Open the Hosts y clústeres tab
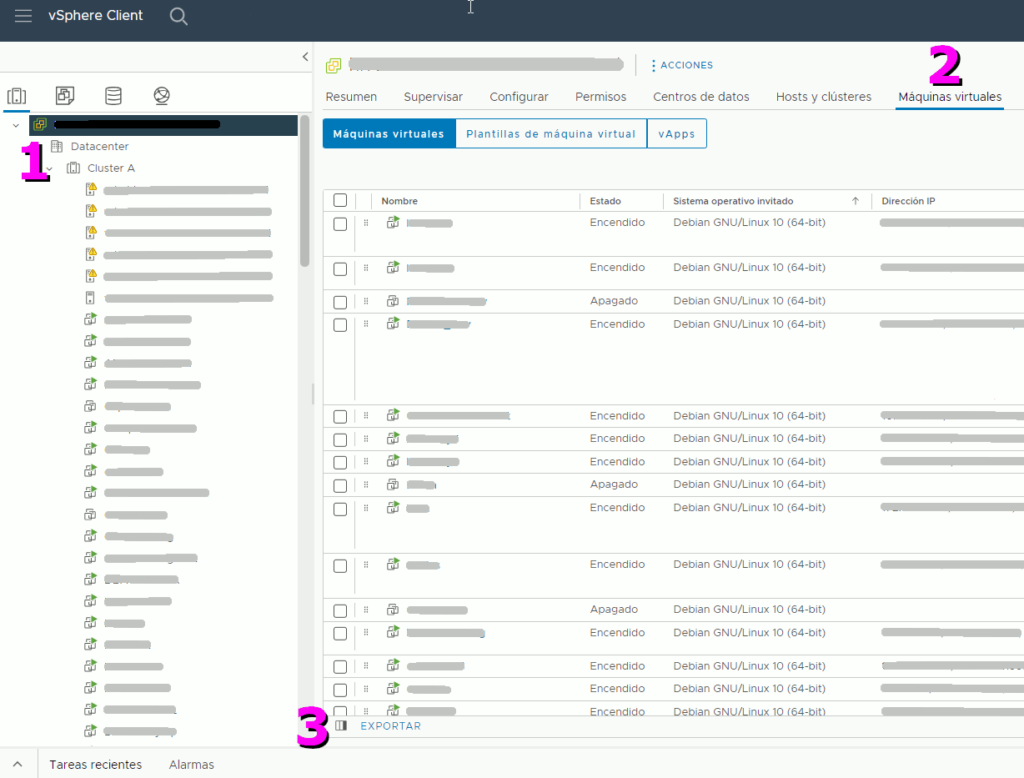The width and height of the screenshot is (1024, 778). pos(824,97)
